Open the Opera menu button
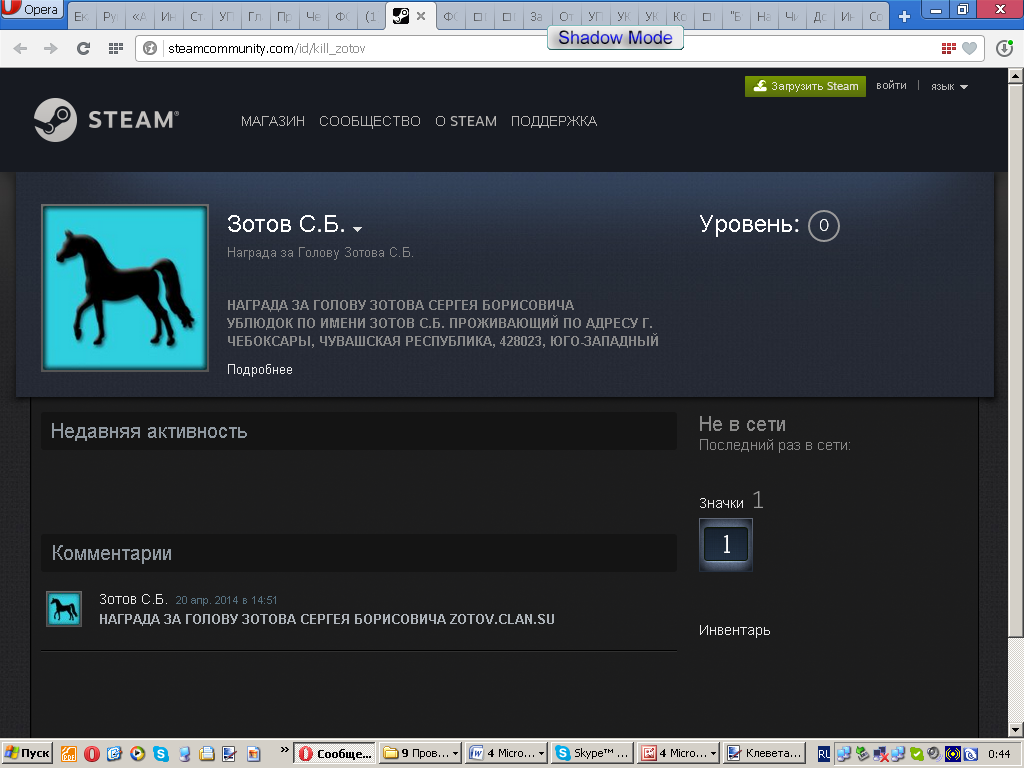This screenshot has width=1024, height=768. point(32,10)
